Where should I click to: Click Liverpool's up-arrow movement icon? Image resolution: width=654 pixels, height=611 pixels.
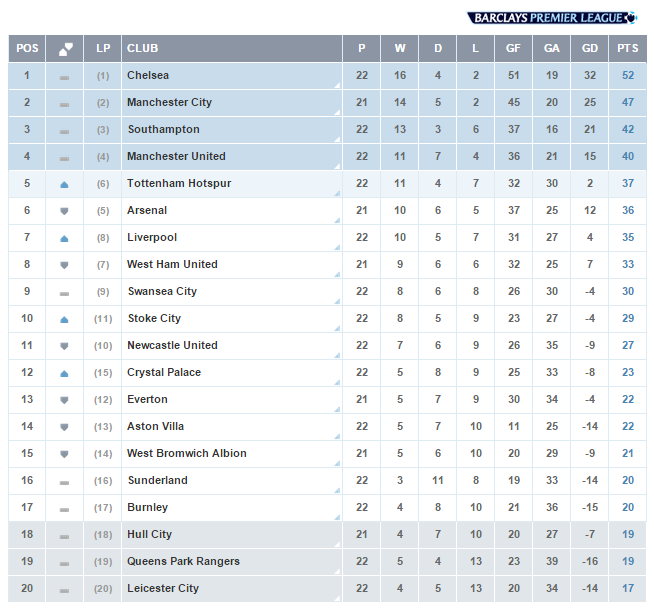point(65,238)
